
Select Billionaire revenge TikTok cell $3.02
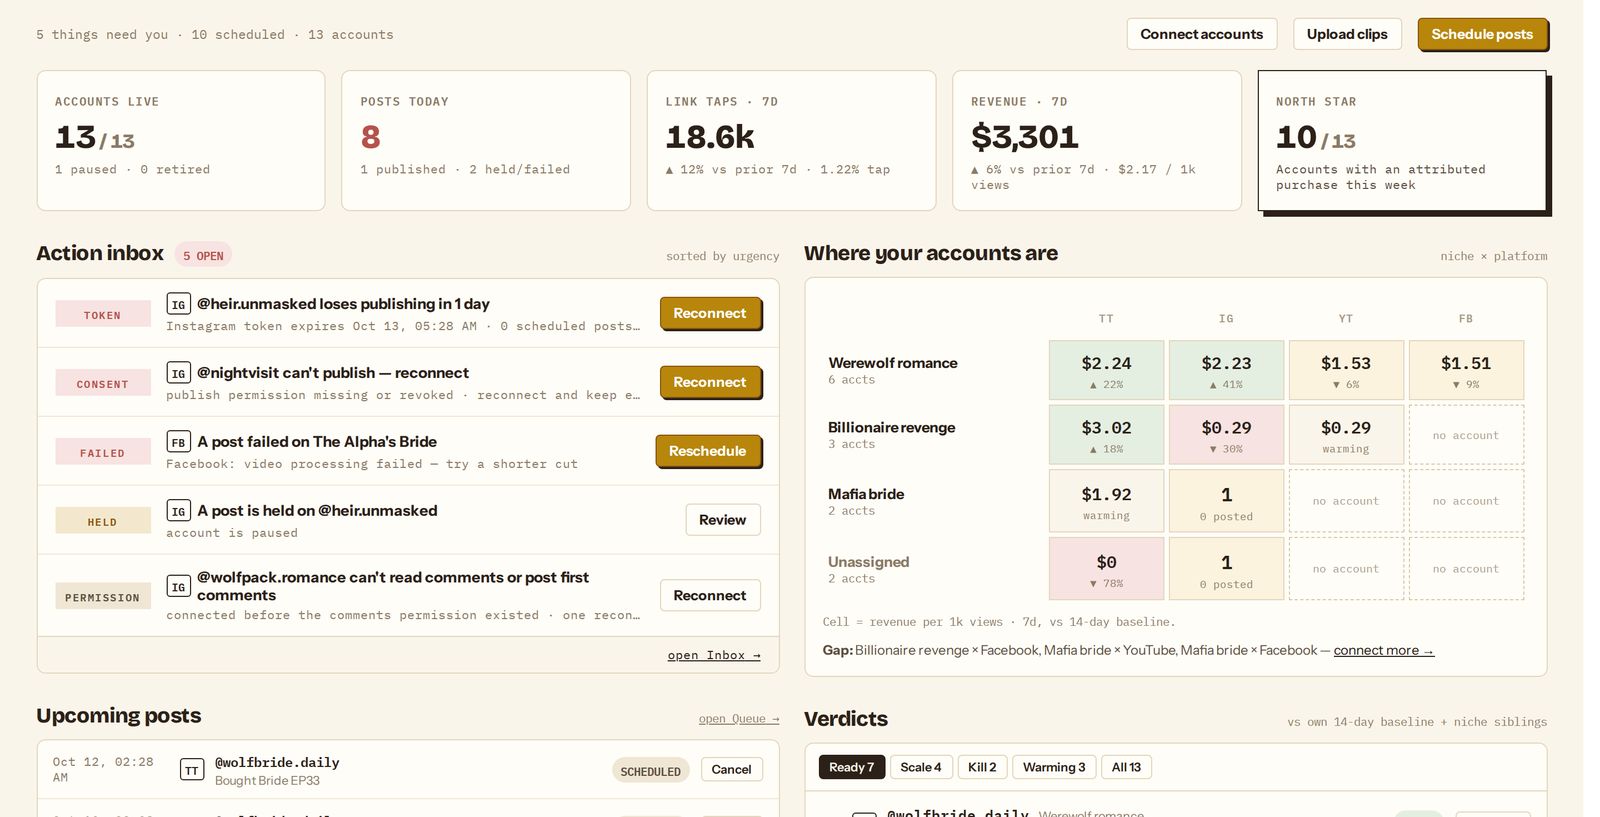(1106, 435)
